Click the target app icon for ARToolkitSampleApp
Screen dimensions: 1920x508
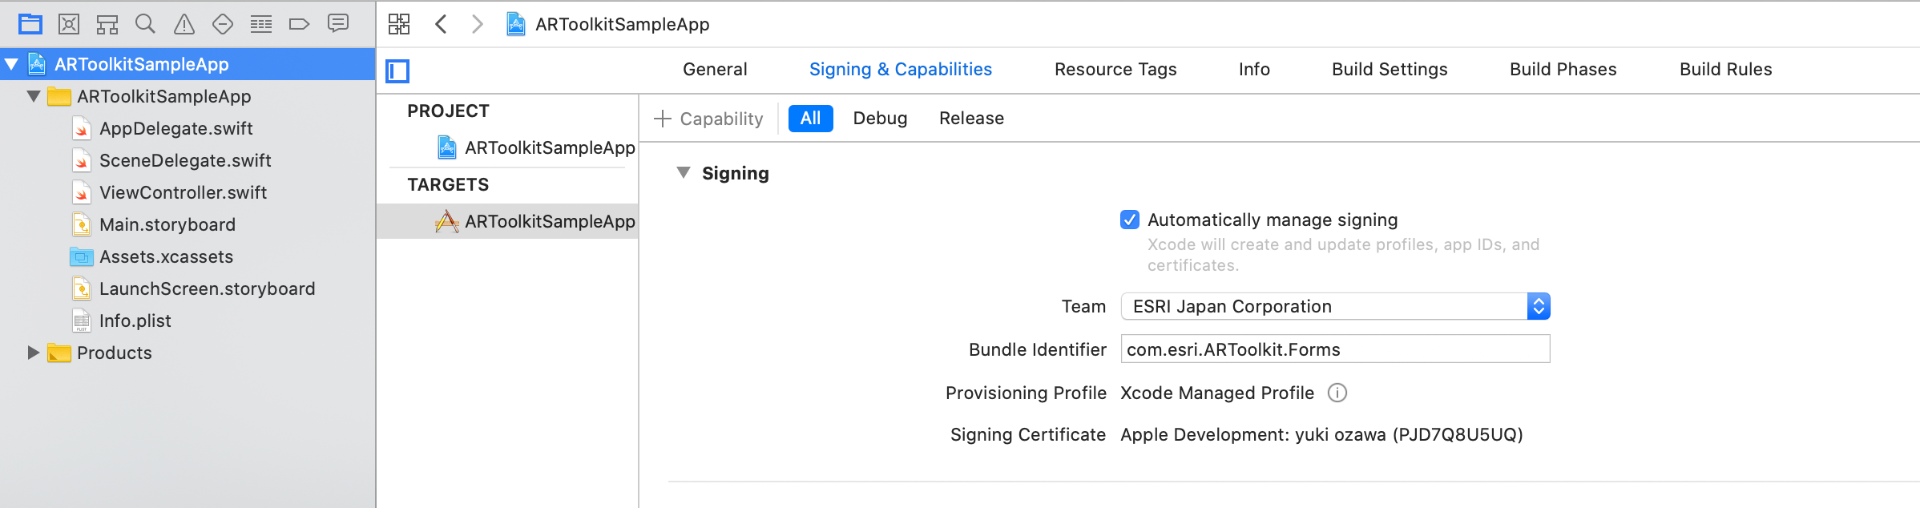coord(447,222)
